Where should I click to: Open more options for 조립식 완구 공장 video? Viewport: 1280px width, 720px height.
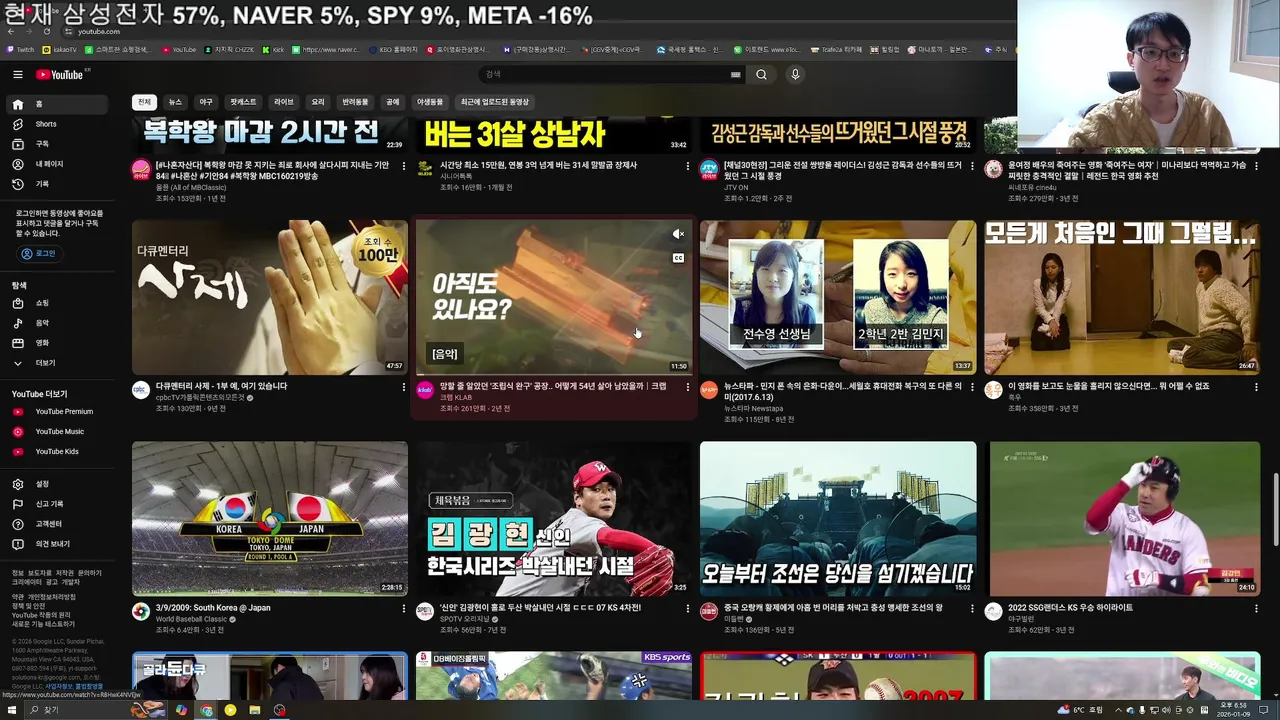(687, 387)
